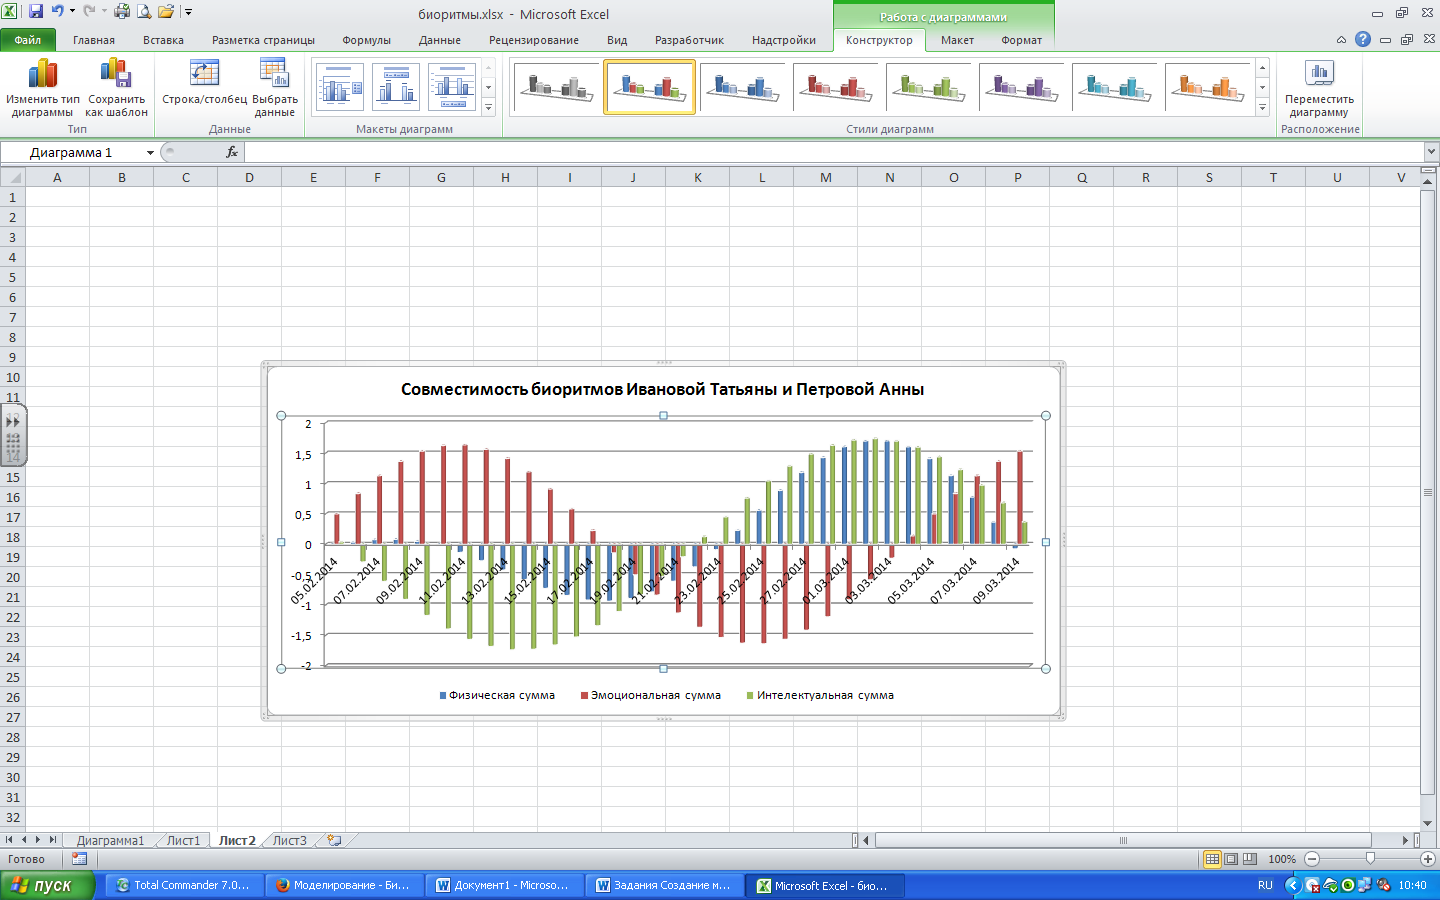Image resolution: width=1440 pixels, height=900 pixels.
Task: Choose the first chart layout thumbnail
Action: pos(340,87)
